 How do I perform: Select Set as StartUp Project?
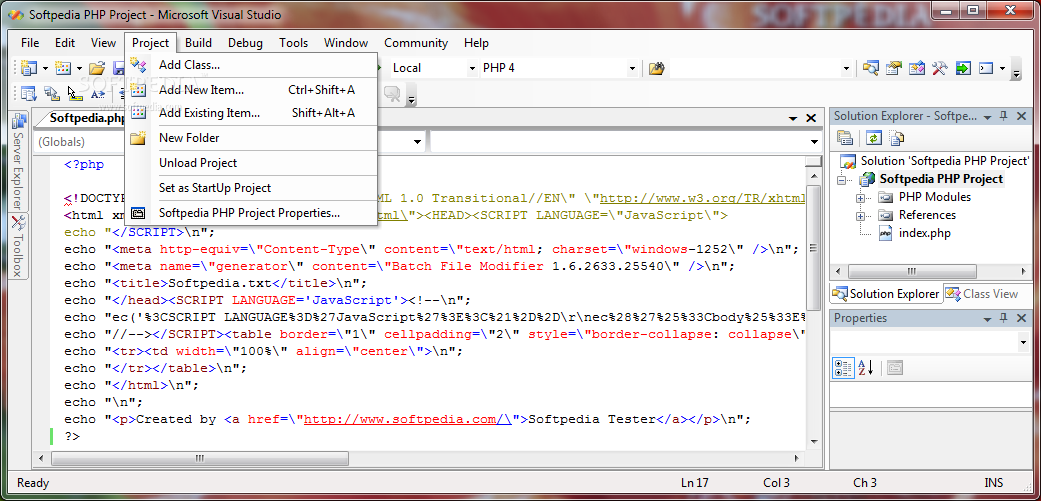tap(251, 188)
